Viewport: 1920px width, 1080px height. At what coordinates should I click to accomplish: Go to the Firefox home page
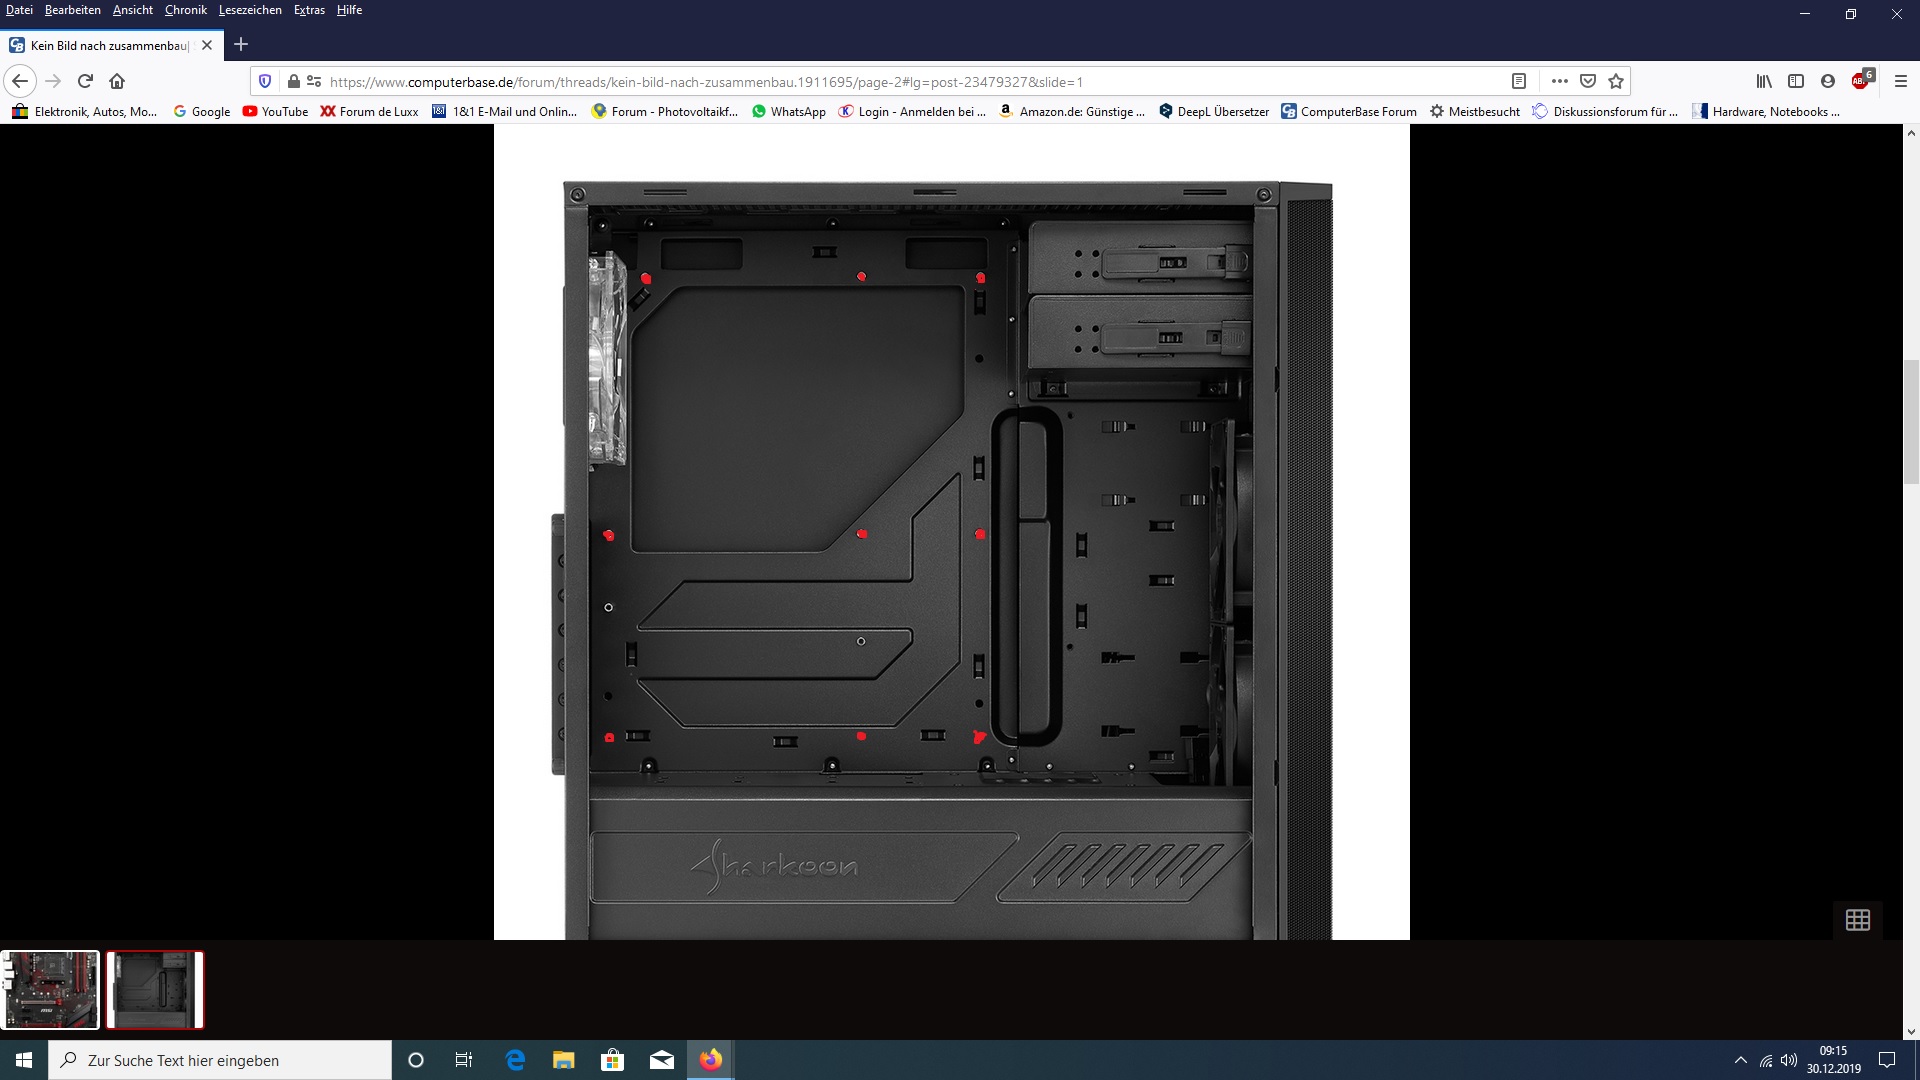(x=117, y=81)
